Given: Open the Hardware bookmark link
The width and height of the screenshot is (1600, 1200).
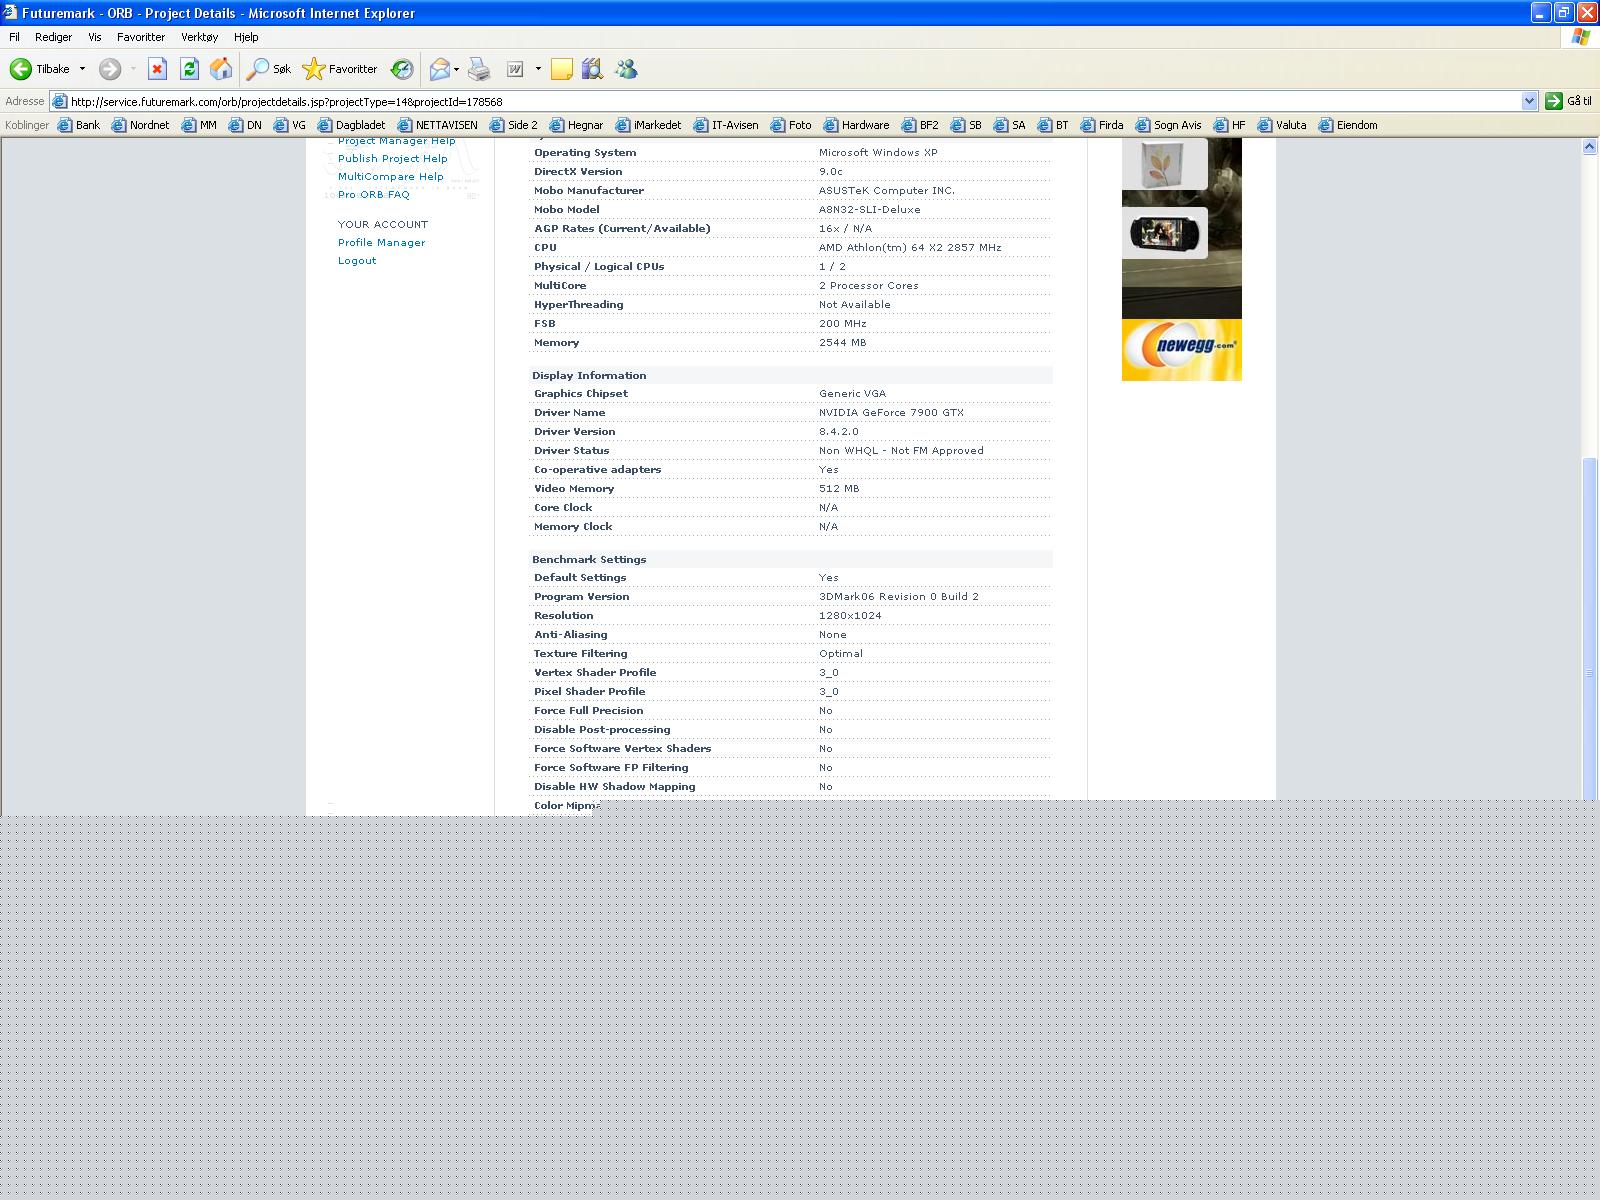Looking at the screenshot, I should [856, 125].
